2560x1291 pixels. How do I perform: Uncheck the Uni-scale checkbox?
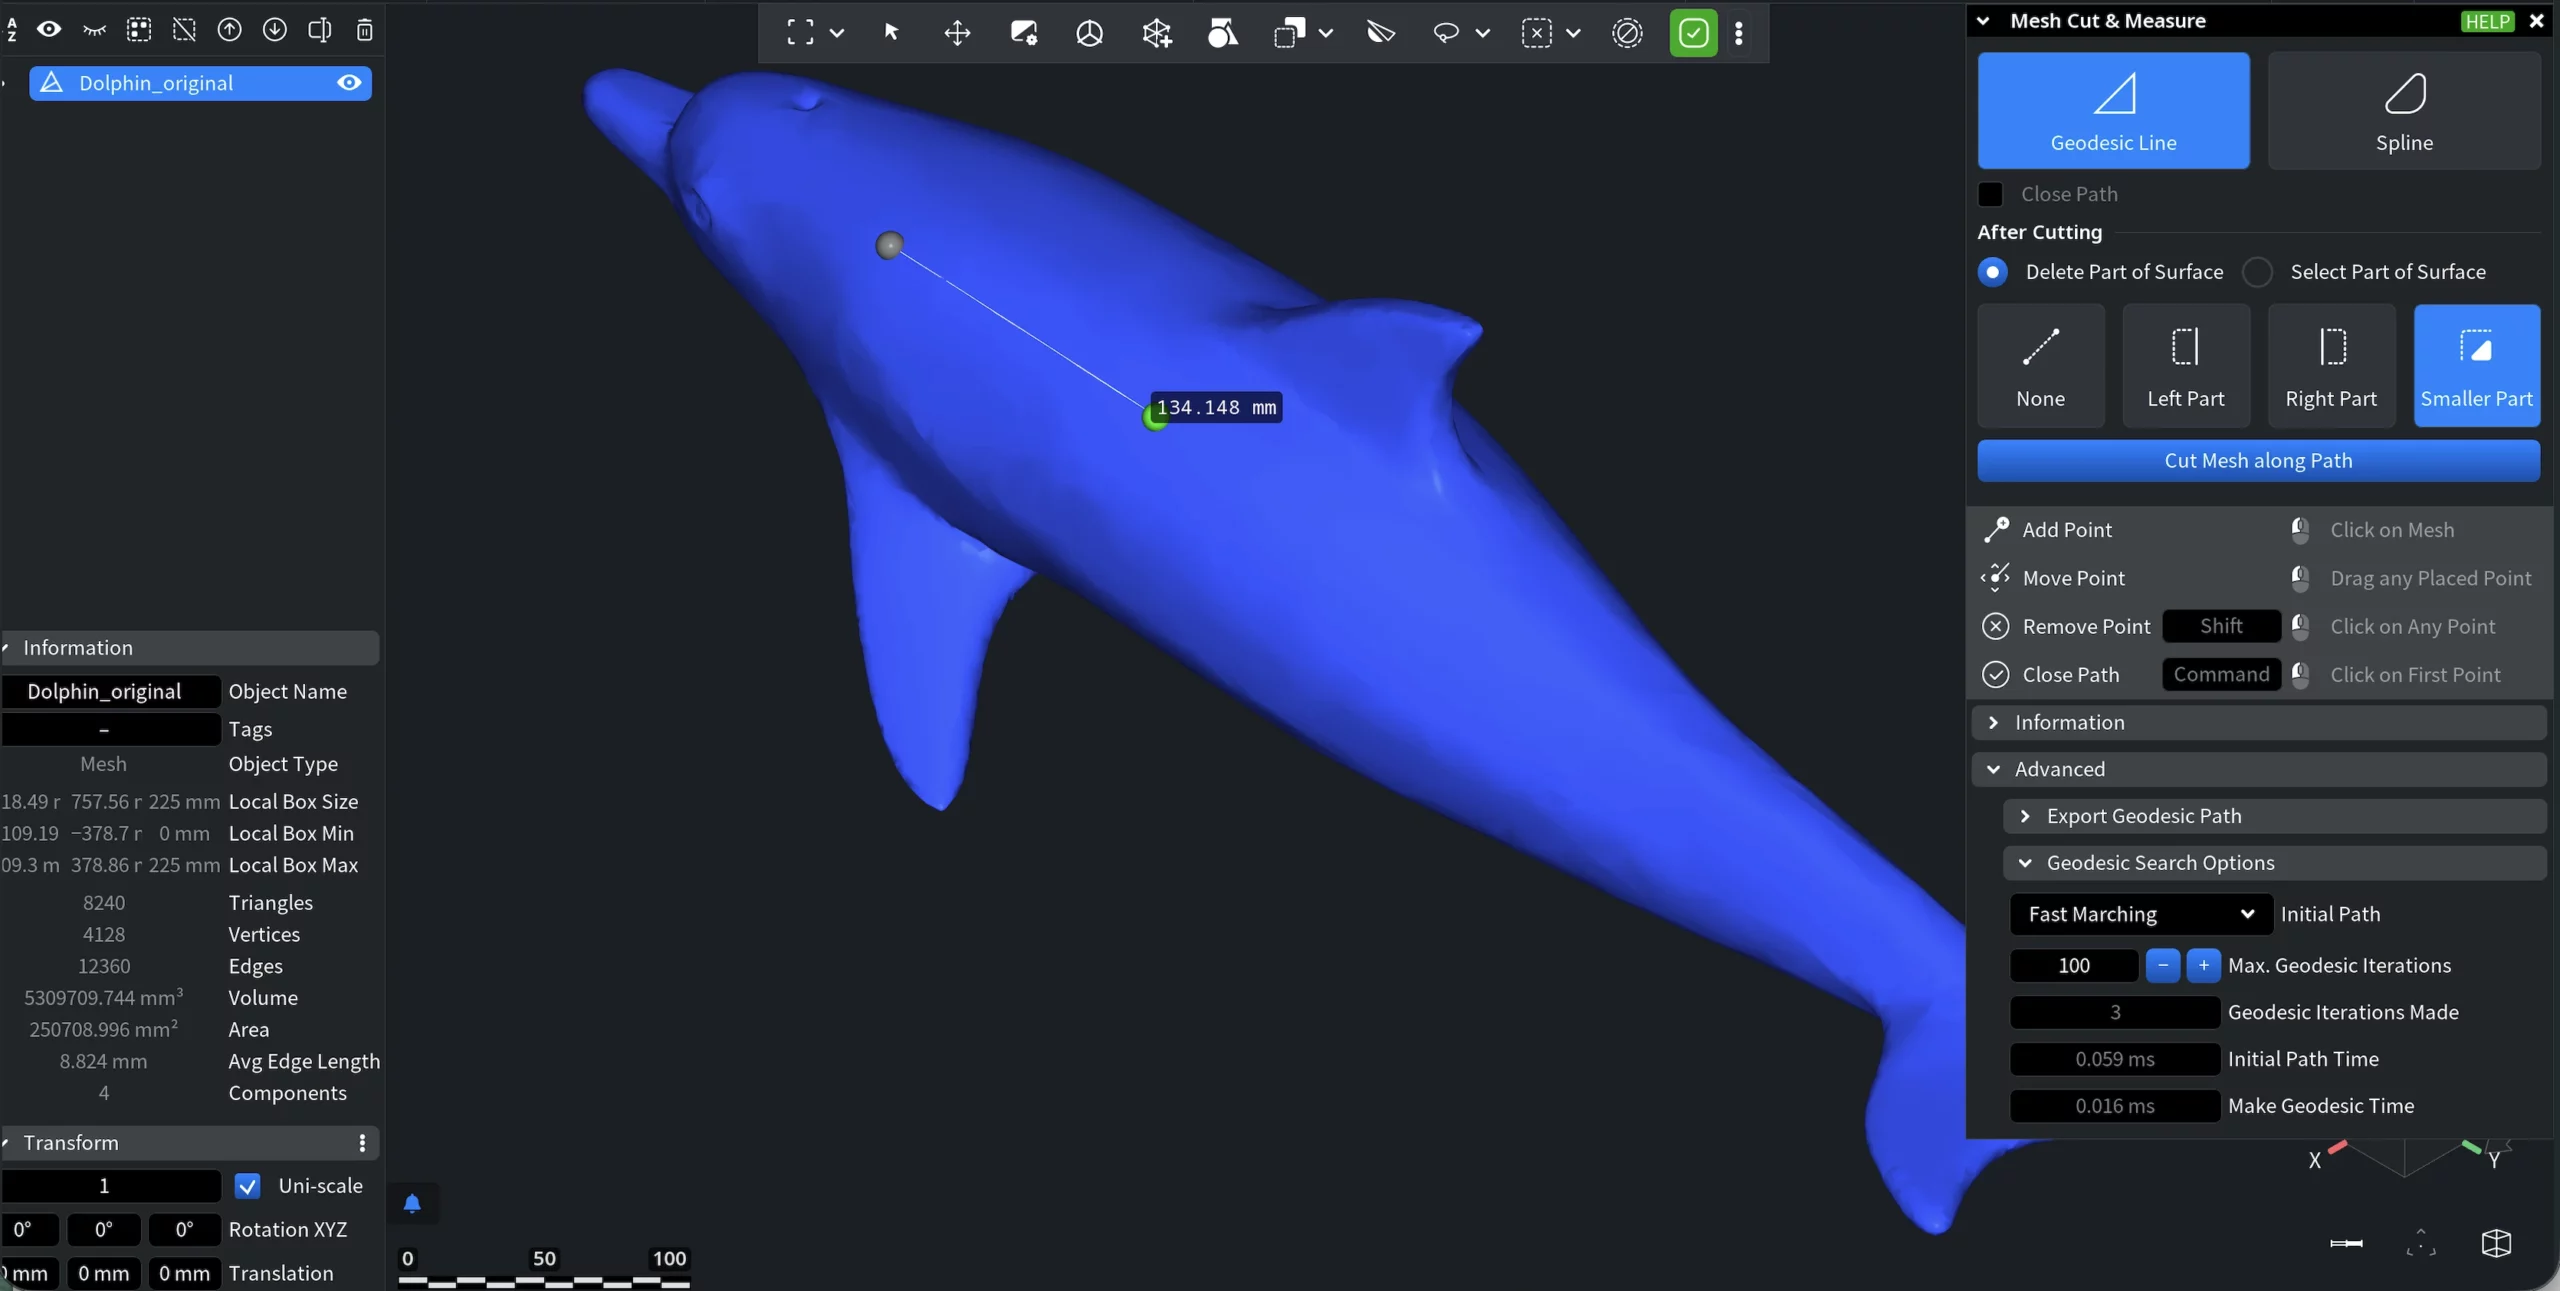click(x=247, y=1186)
